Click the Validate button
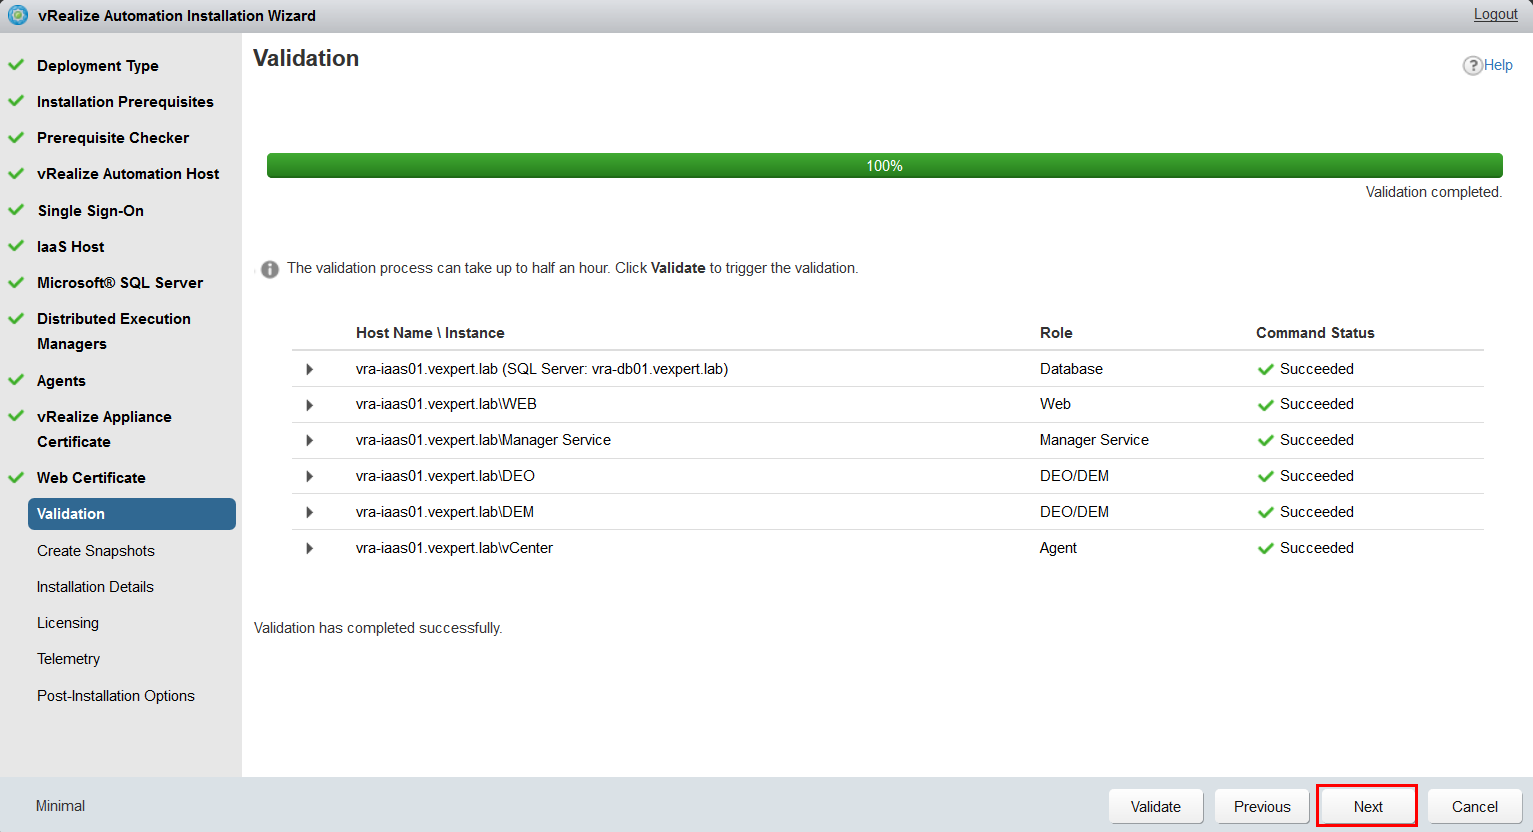1533x832 pixels. coord(1156,806)
